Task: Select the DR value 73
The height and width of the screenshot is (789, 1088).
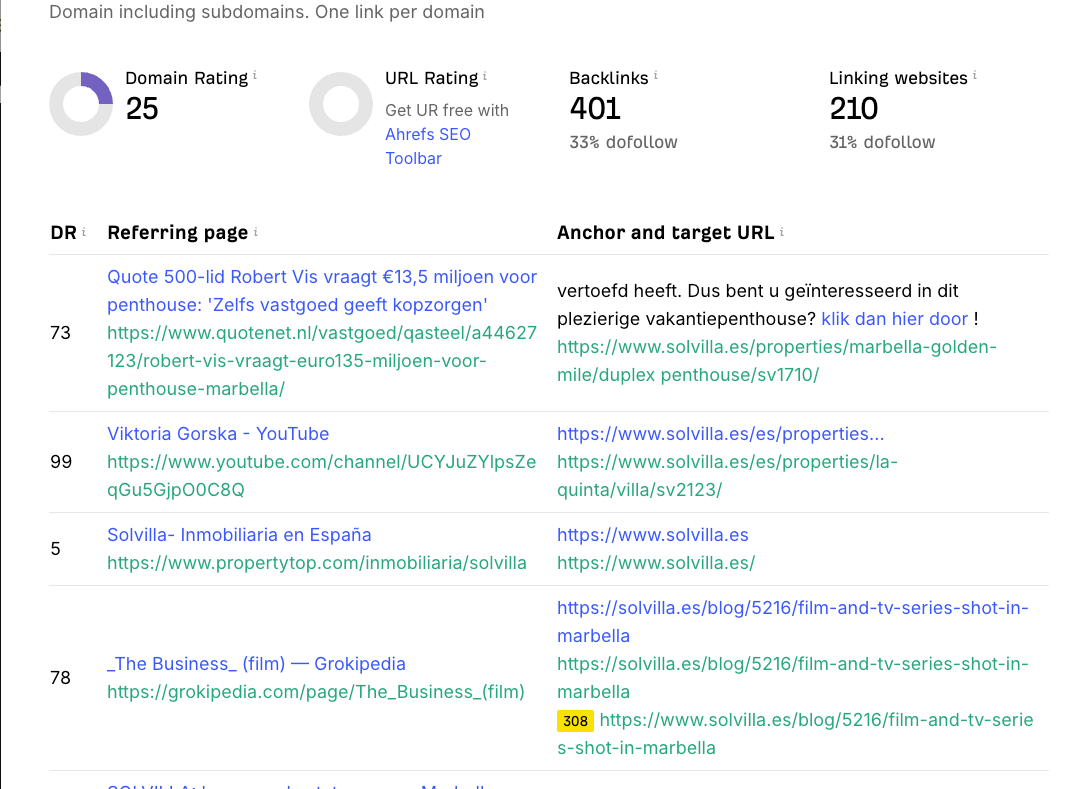Action: 60,333
